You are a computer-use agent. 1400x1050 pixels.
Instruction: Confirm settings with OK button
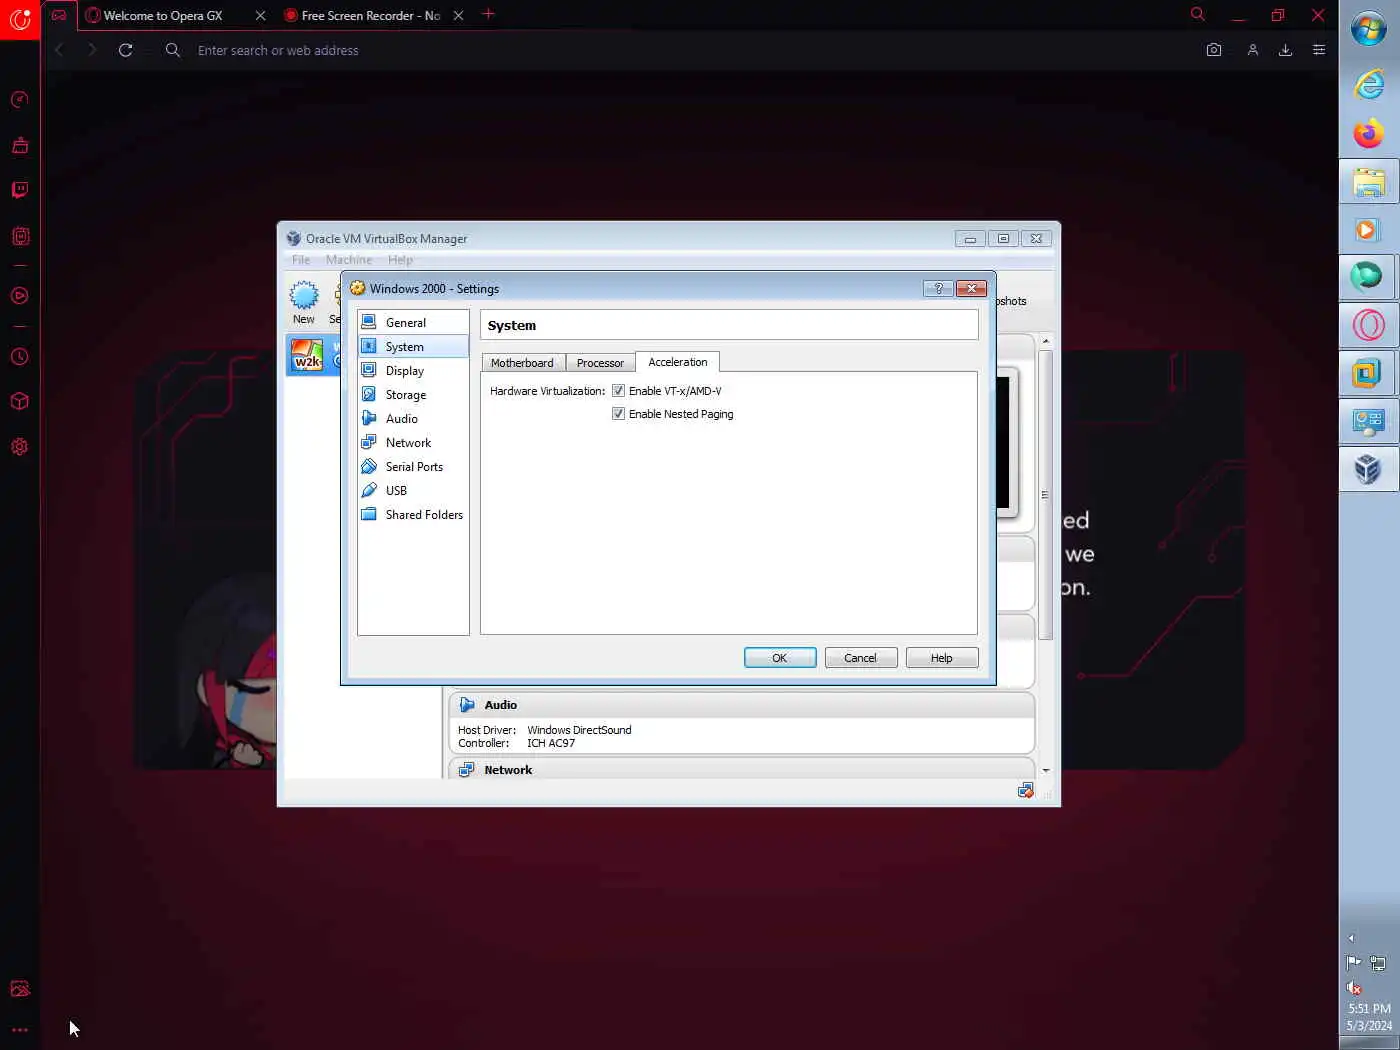tap(780, 658)
